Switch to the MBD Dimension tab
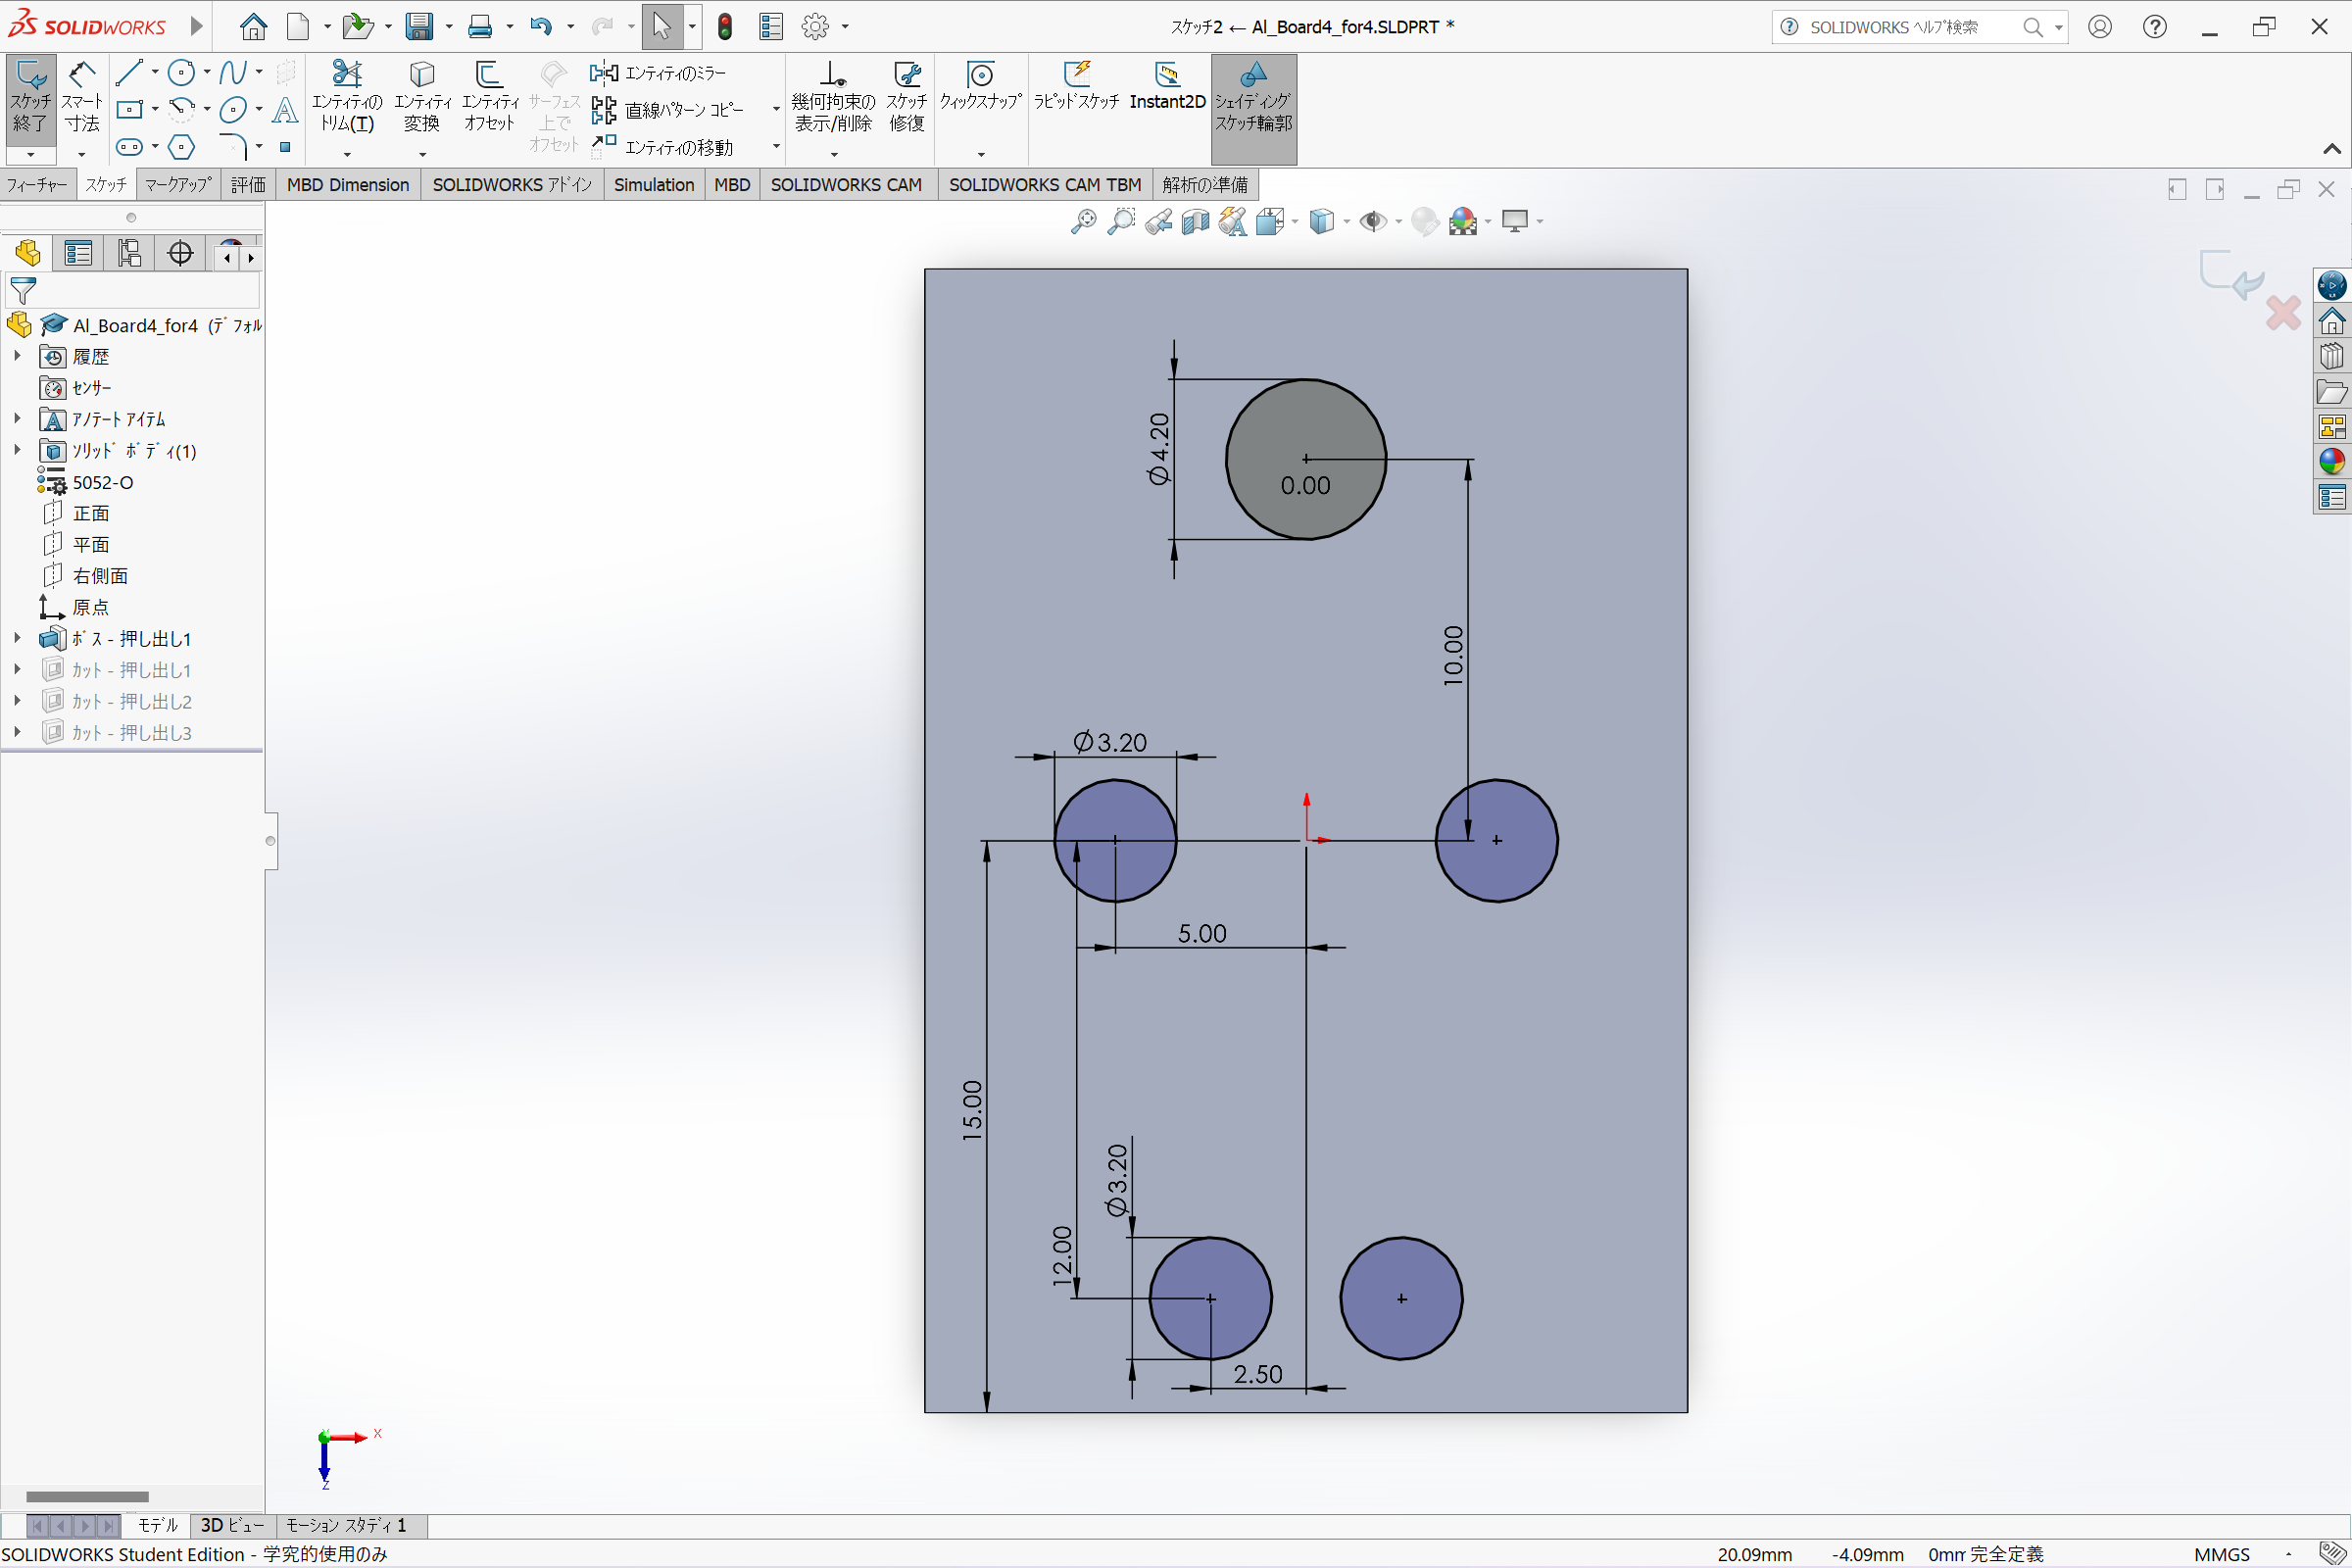 tap(348, 185)
